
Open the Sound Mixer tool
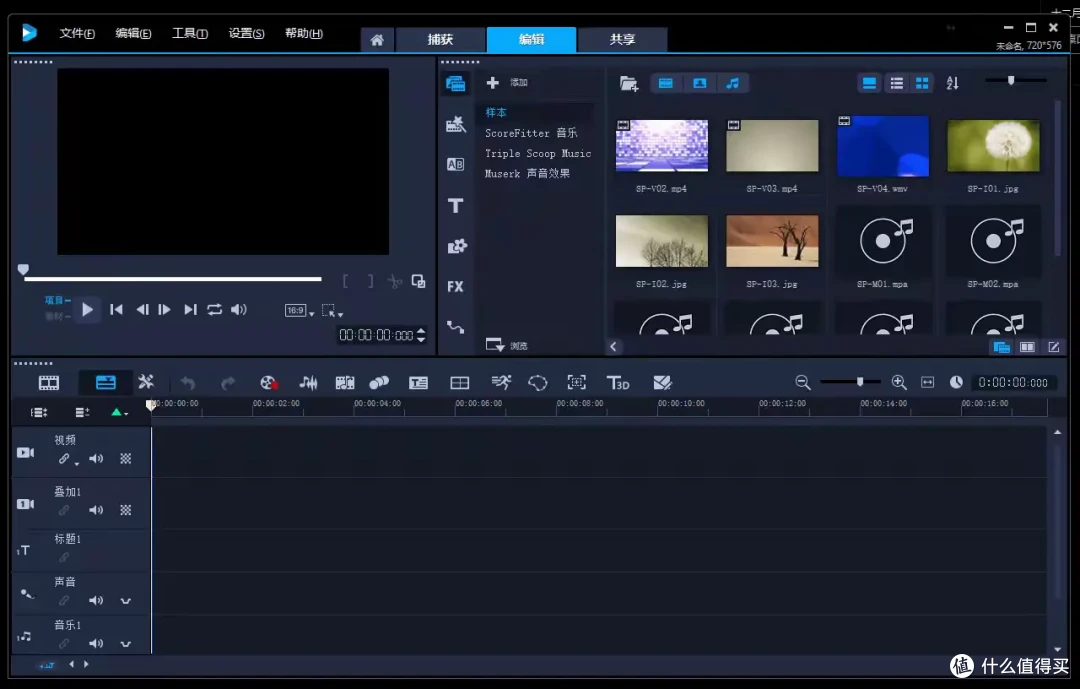pyautogui.click(x=309, y=383)
